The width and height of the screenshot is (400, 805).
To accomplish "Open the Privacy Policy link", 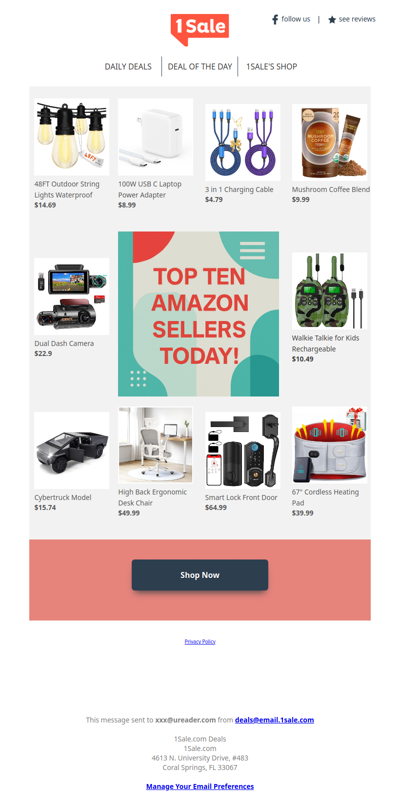I will (200, 642).
